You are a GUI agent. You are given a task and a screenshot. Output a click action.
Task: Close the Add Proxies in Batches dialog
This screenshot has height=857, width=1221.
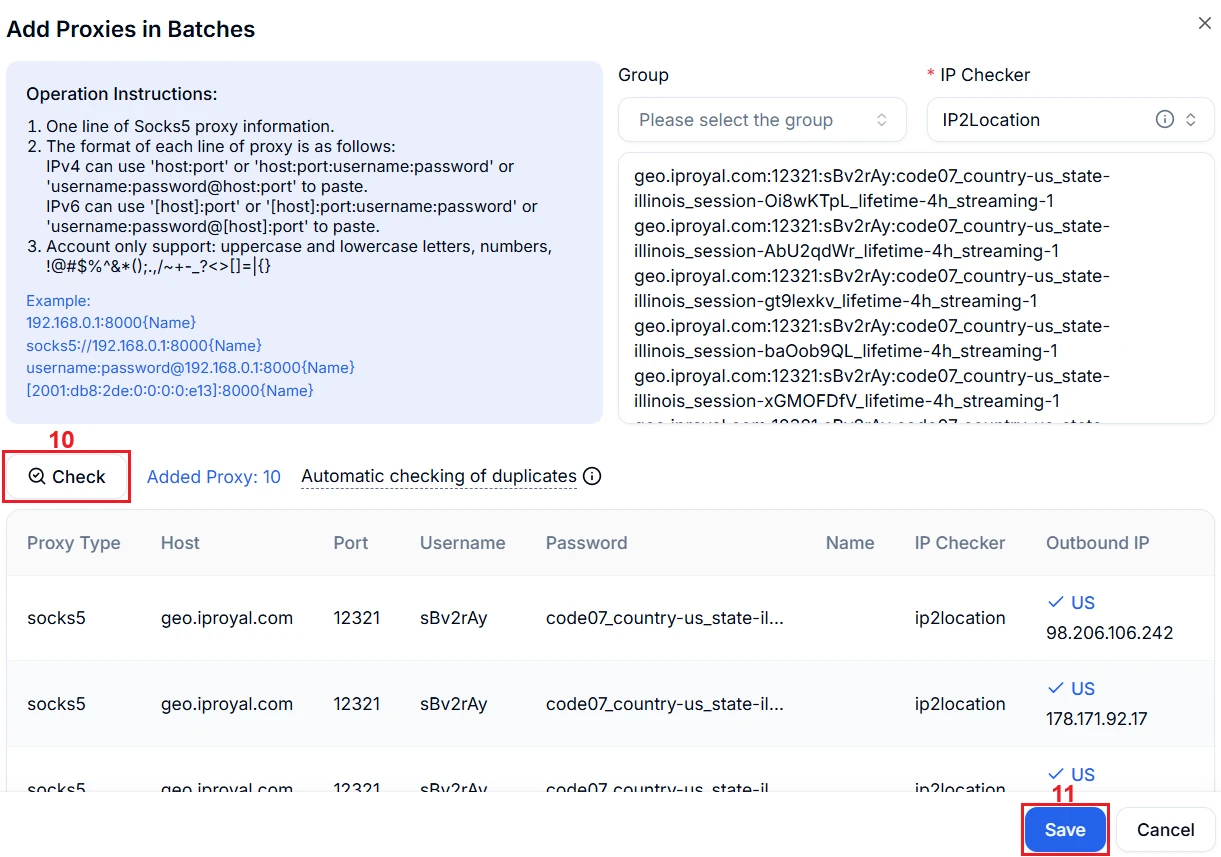tap(1204, 23)
